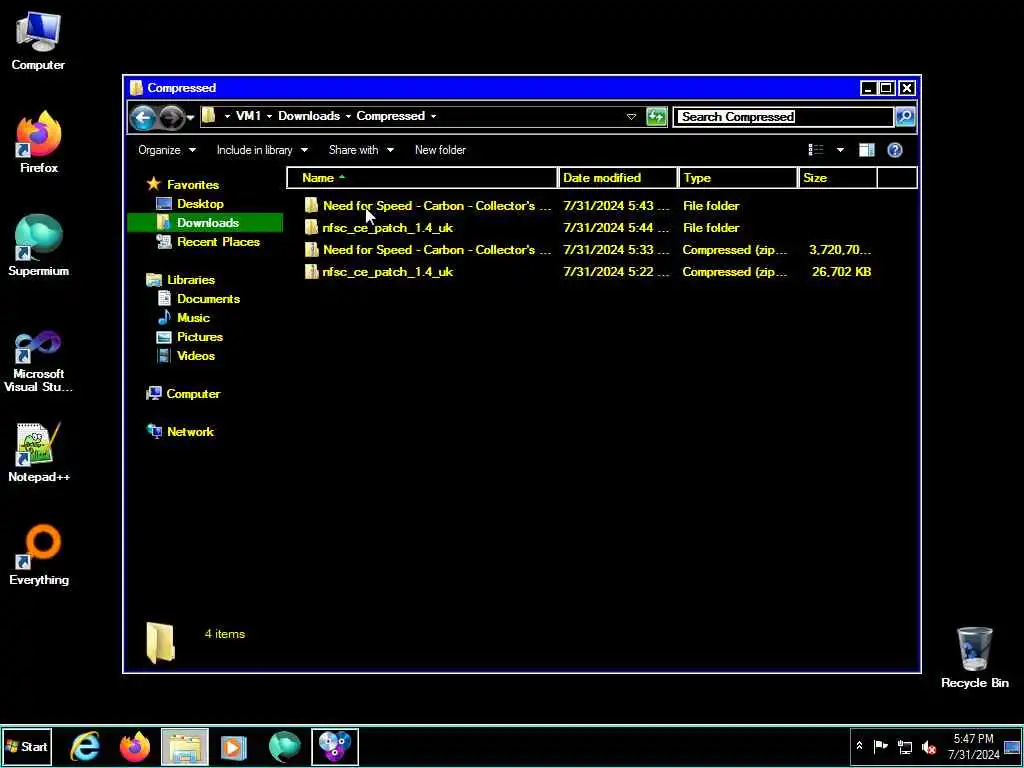1024x768 pixels.
Task: Click Libraries in navigation pane
Action: pos(191,280)
